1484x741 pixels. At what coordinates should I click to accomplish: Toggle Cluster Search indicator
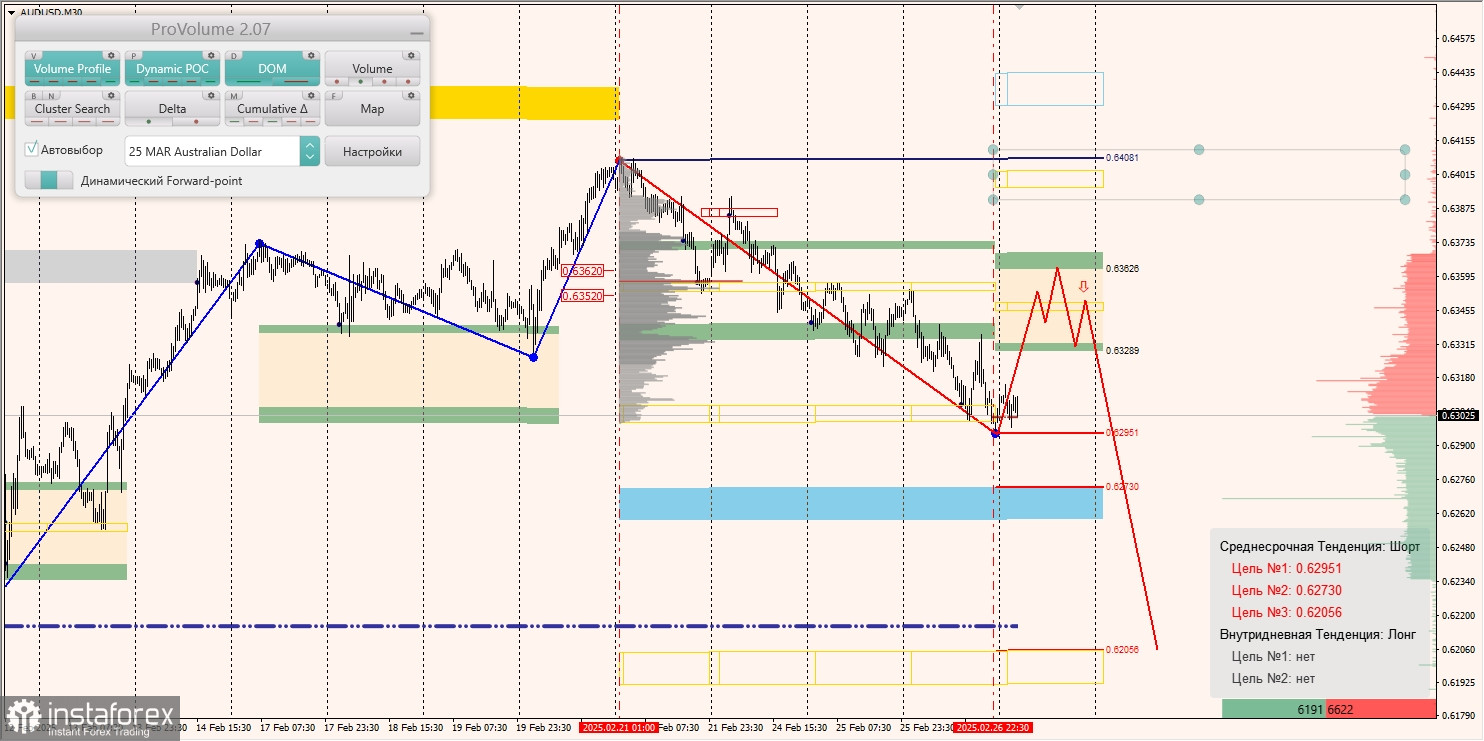pyautogui.click(x=72, y=108)
